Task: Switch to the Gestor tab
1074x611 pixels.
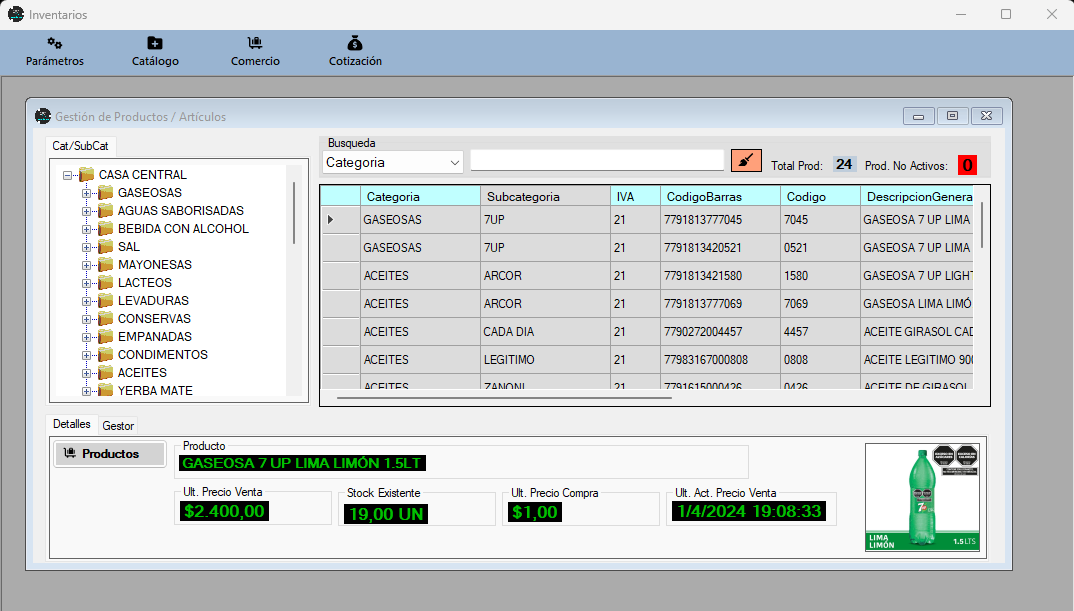Action: 118,426
